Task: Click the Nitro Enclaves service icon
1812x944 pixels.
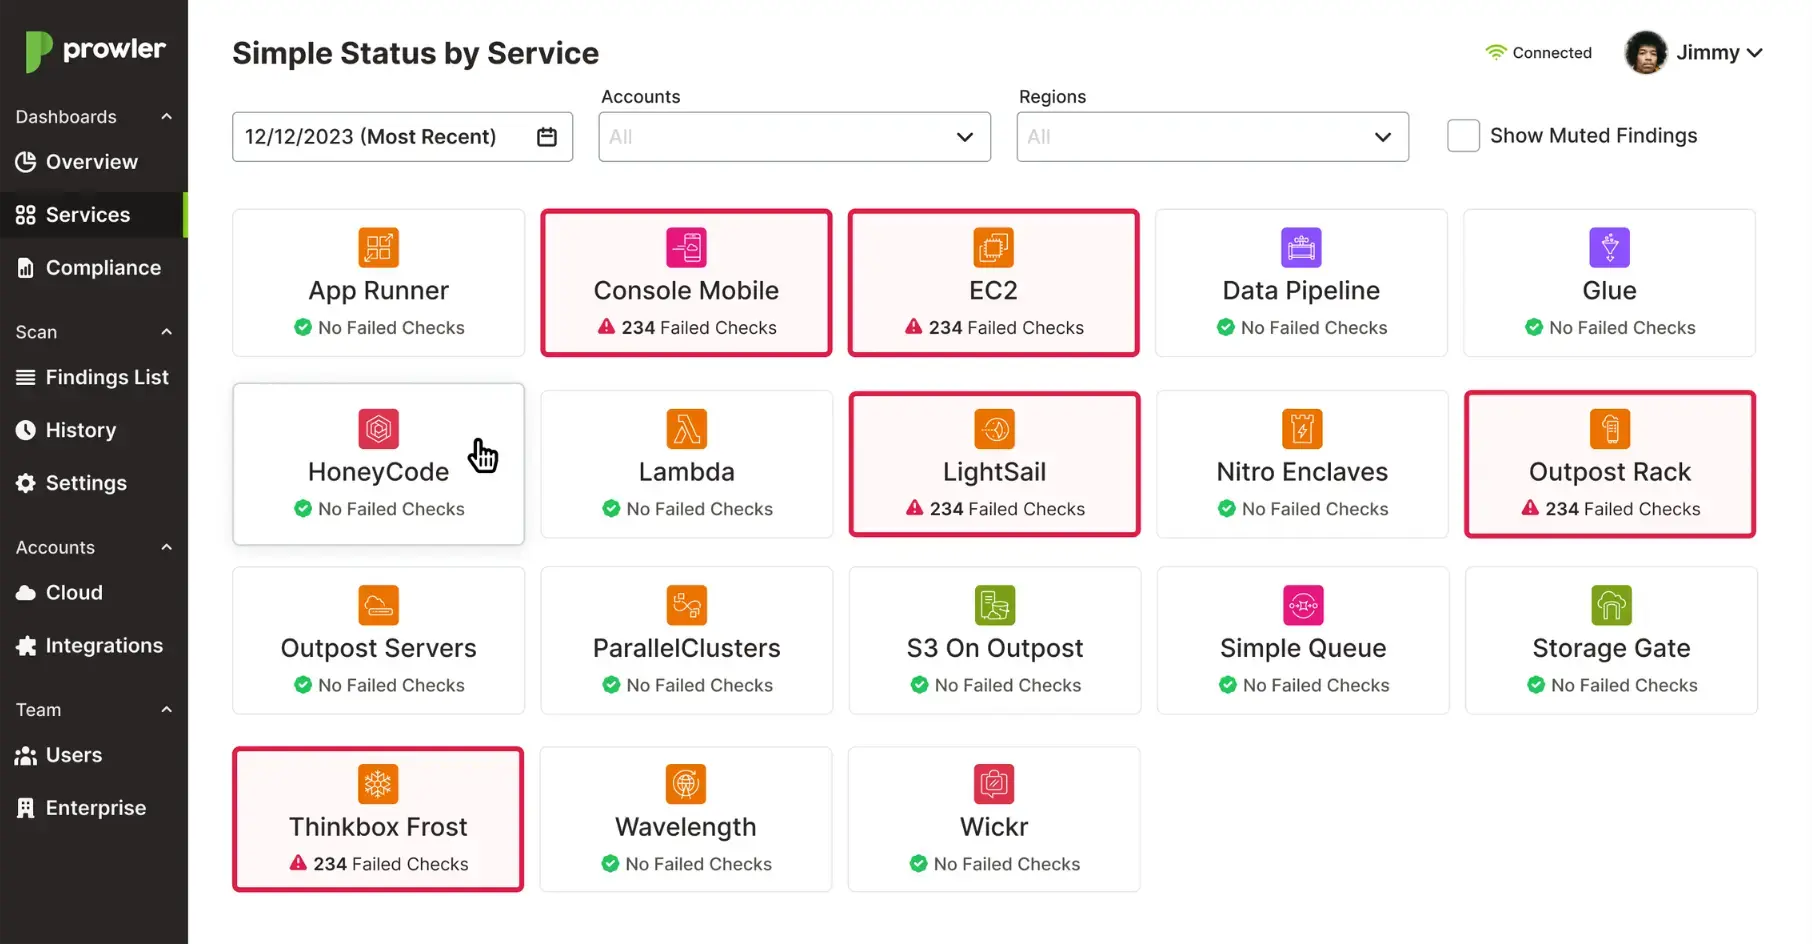Action: [1302, 429]
